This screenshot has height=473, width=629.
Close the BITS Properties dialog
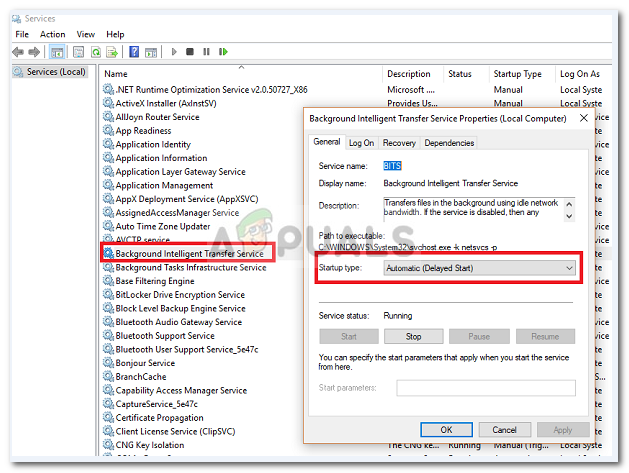tap(584, 118)
